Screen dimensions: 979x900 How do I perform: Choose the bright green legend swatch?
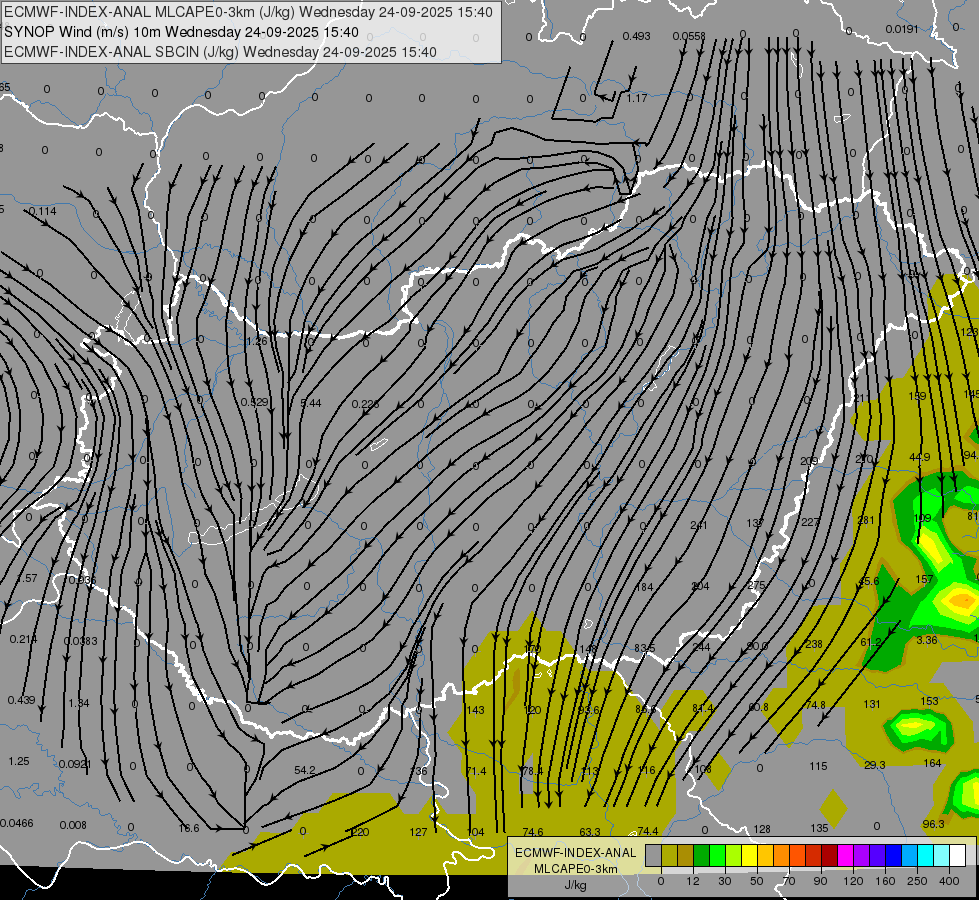tap(718, 856)
